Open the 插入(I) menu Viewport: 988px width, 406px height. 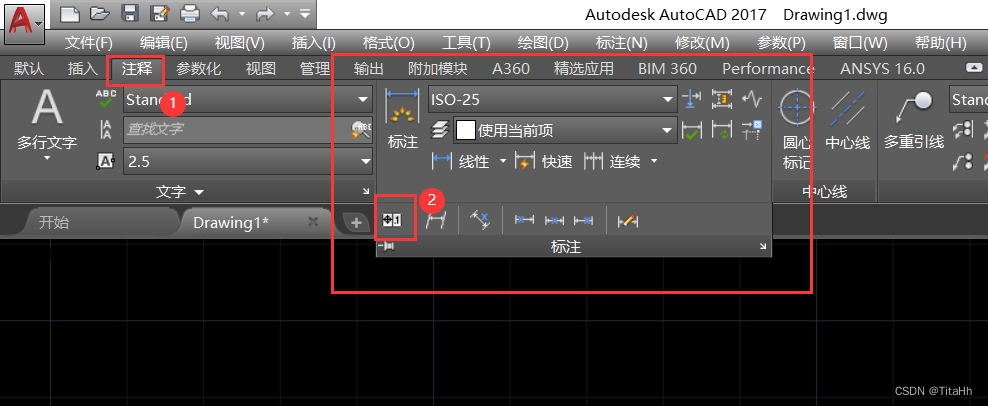(x=314, y=44)
